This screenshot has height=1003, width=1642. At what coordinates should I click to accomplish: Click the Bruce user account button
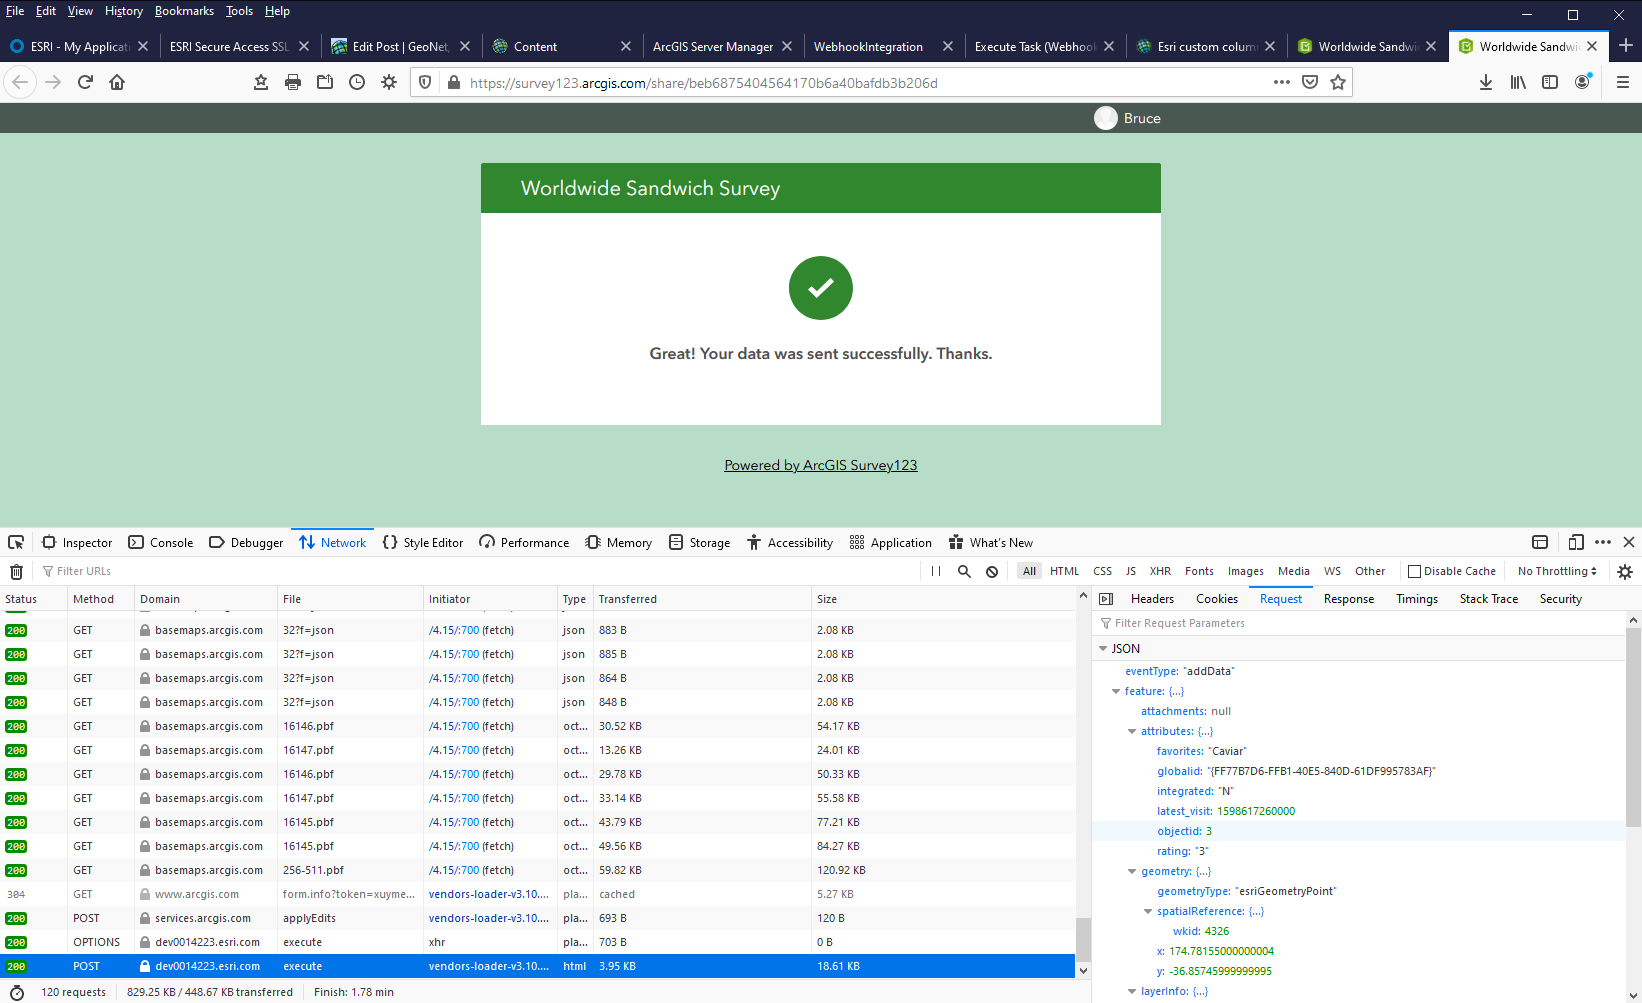click(x=1128, y=118)
